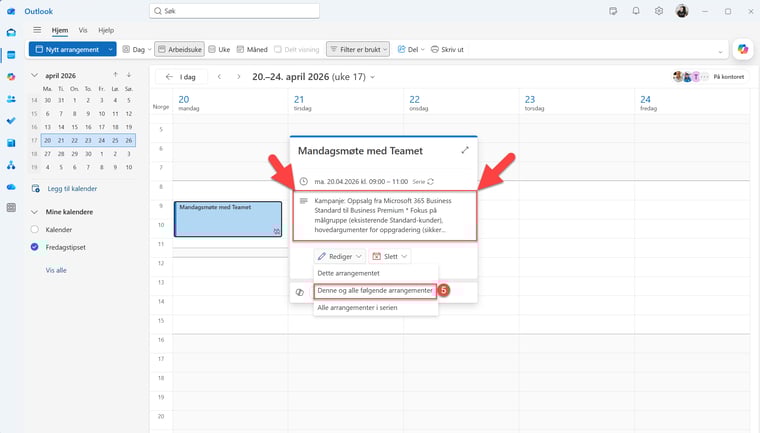Image resolution: width=760 pixels, height=433 pixels.
Task: Go to previous month in mini calendar
Action: [x=115, y=75]
